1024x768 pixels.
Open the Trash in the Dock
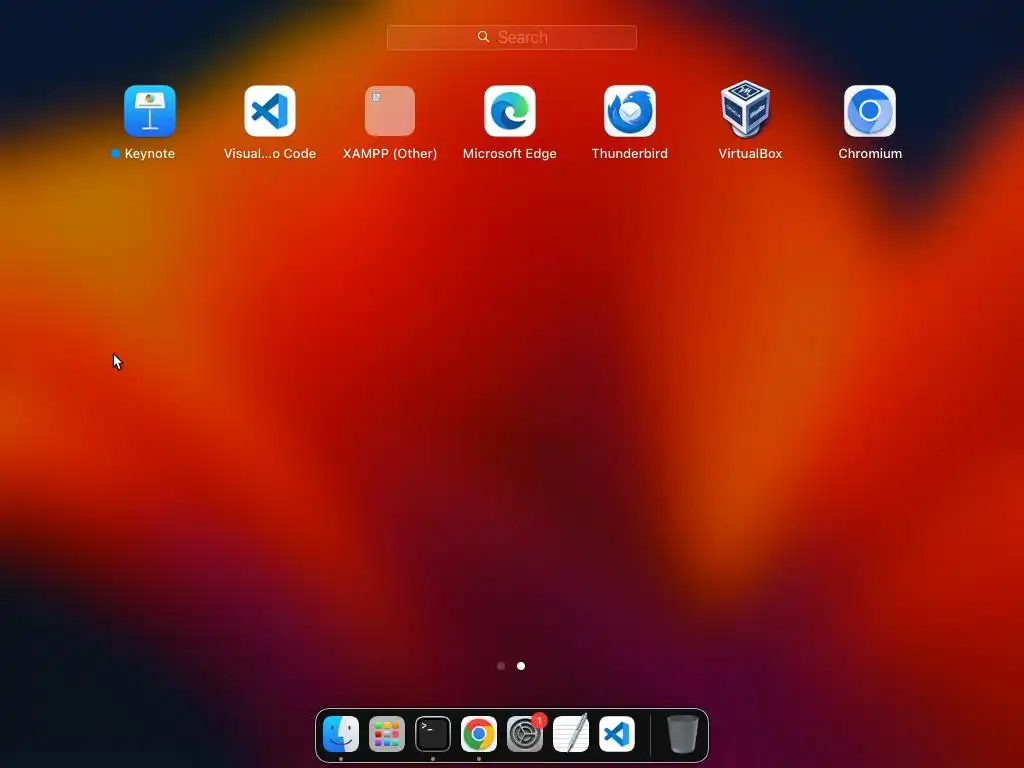[x=682, y=734]
